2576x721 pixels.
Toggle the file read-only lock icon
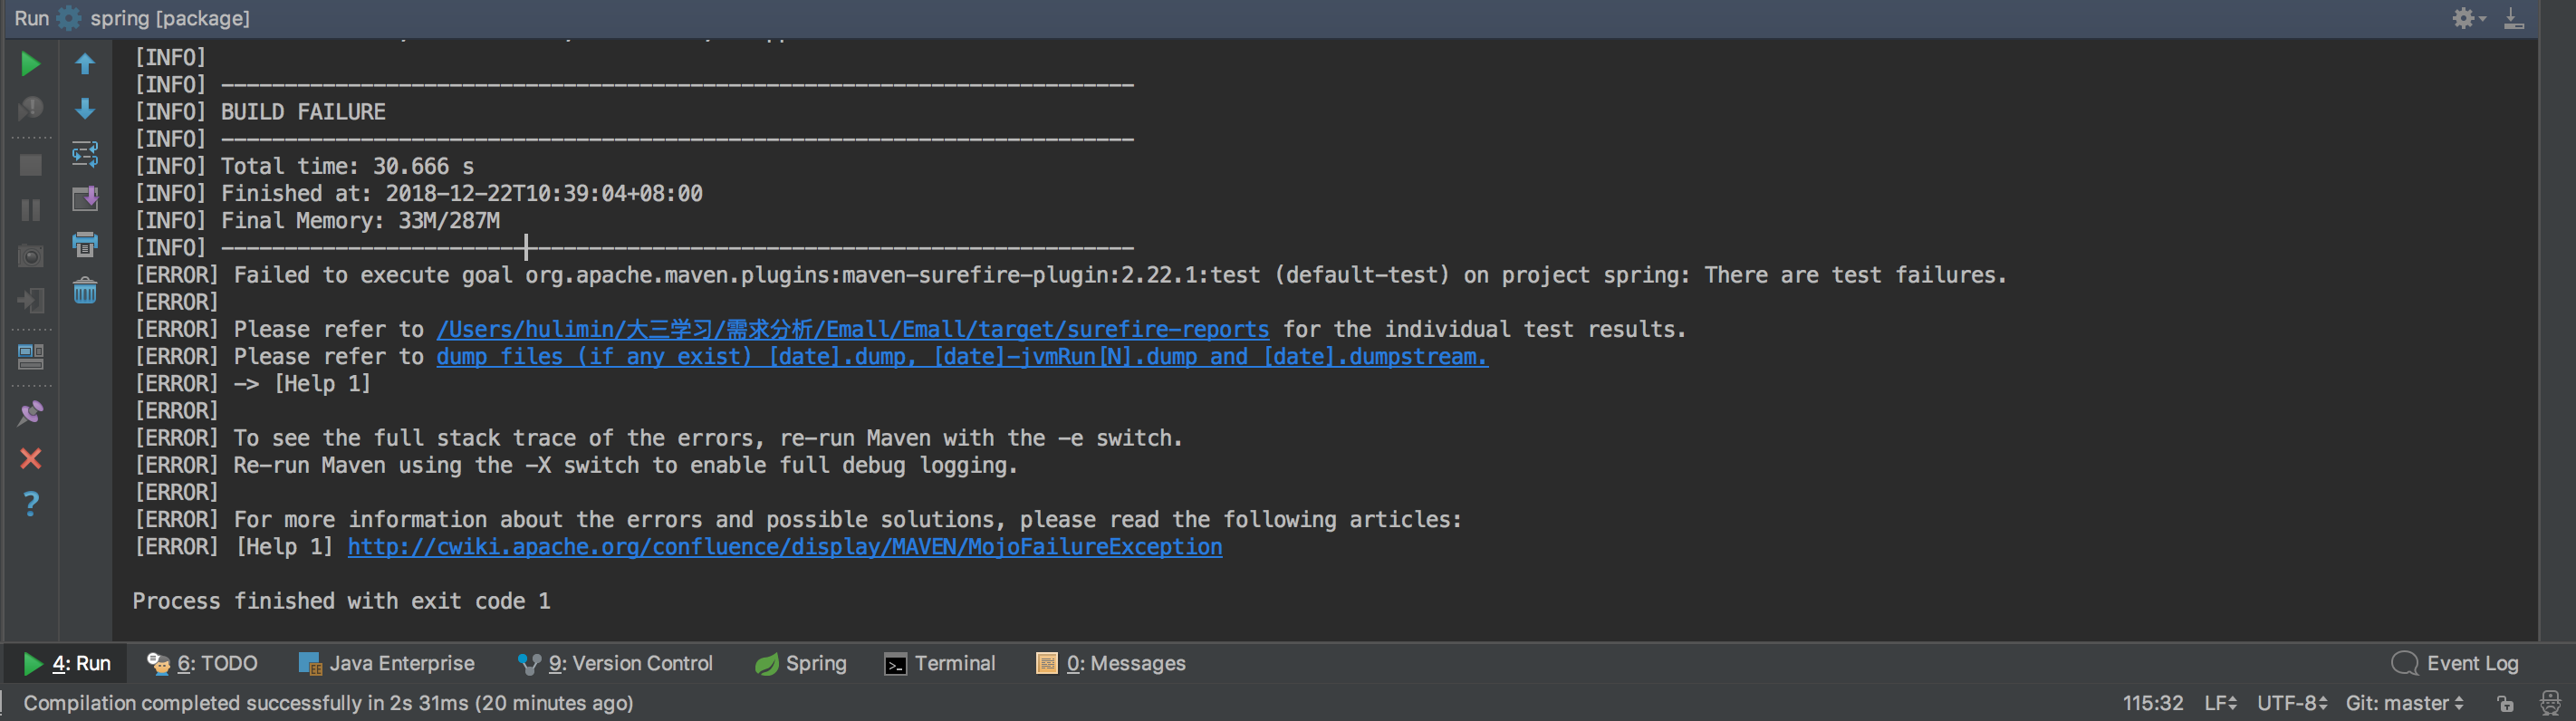[2505, 704]
